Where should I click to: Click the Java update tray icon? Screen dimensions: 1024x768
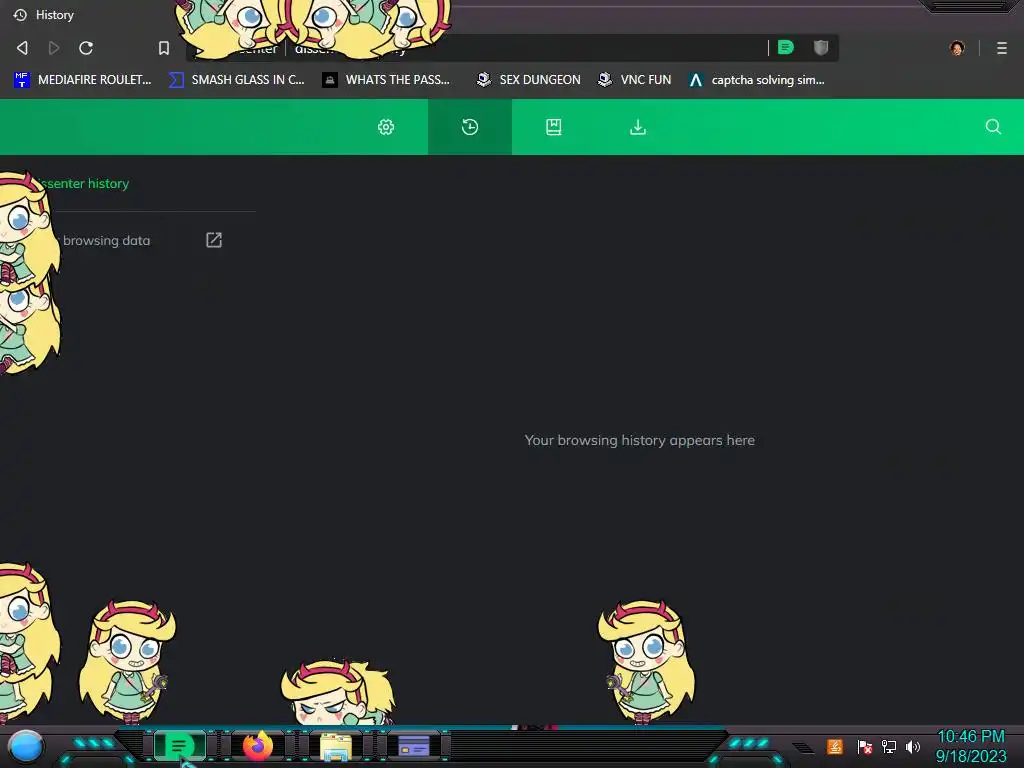pyautogui.click(x=835, y=746)
